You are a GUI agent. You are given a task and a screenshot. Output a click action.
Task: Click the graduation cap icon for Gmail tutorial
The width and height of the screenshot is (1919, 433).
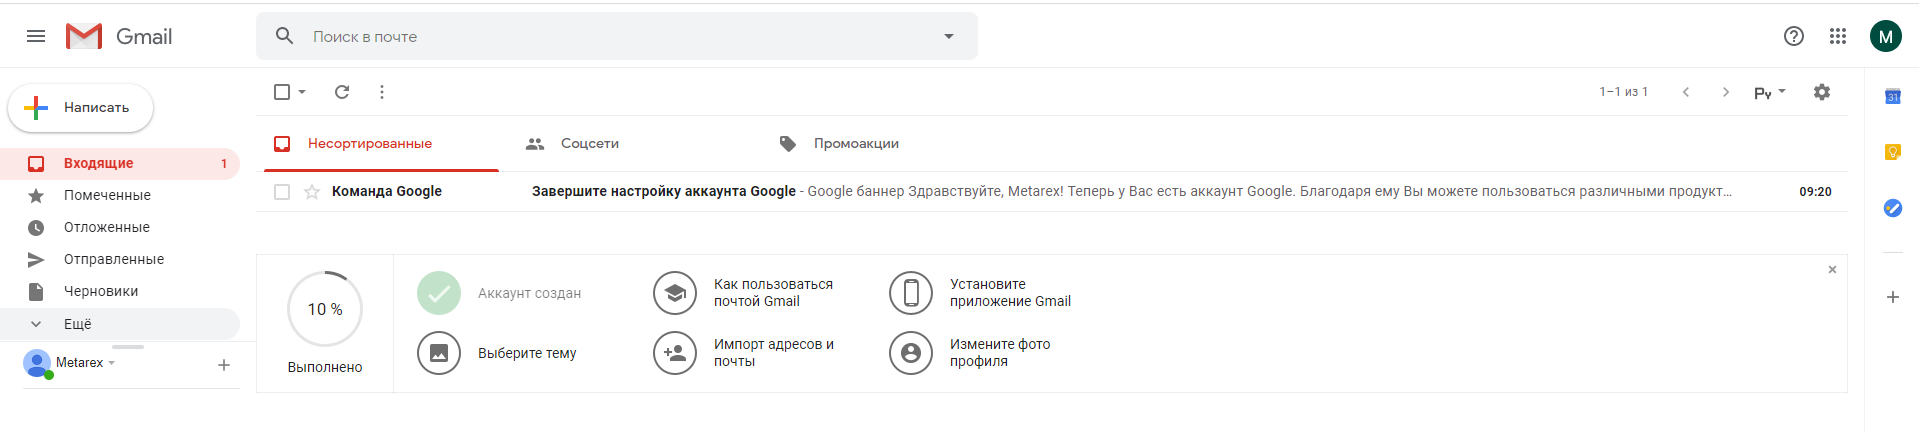point(675,293)
